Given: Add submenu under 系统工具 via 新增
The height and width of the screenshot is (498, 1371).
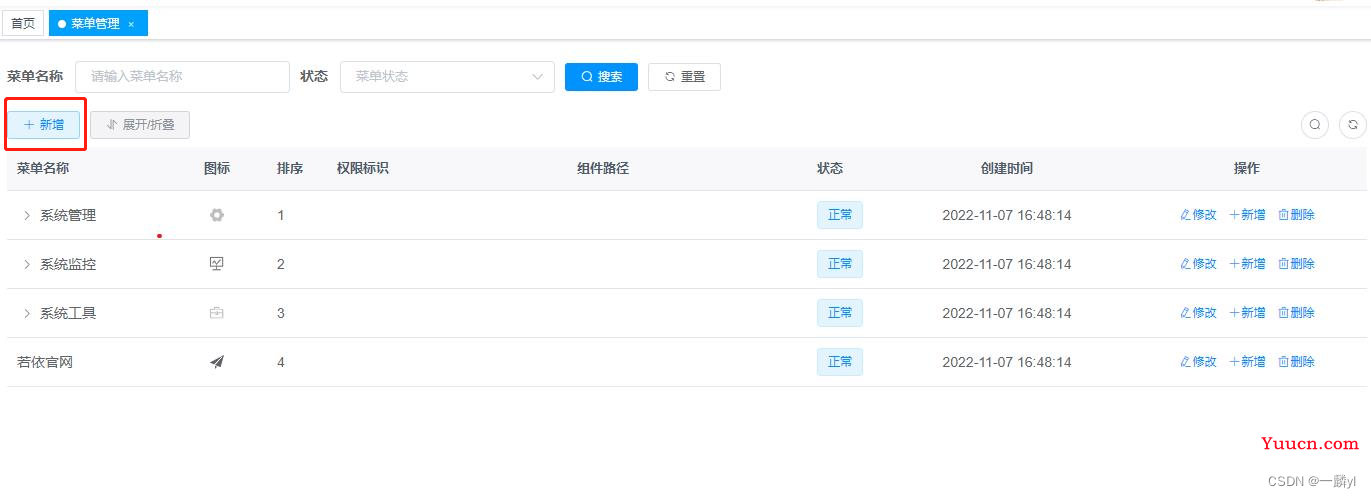Looking at the screenshot, I should [1247, 313].
